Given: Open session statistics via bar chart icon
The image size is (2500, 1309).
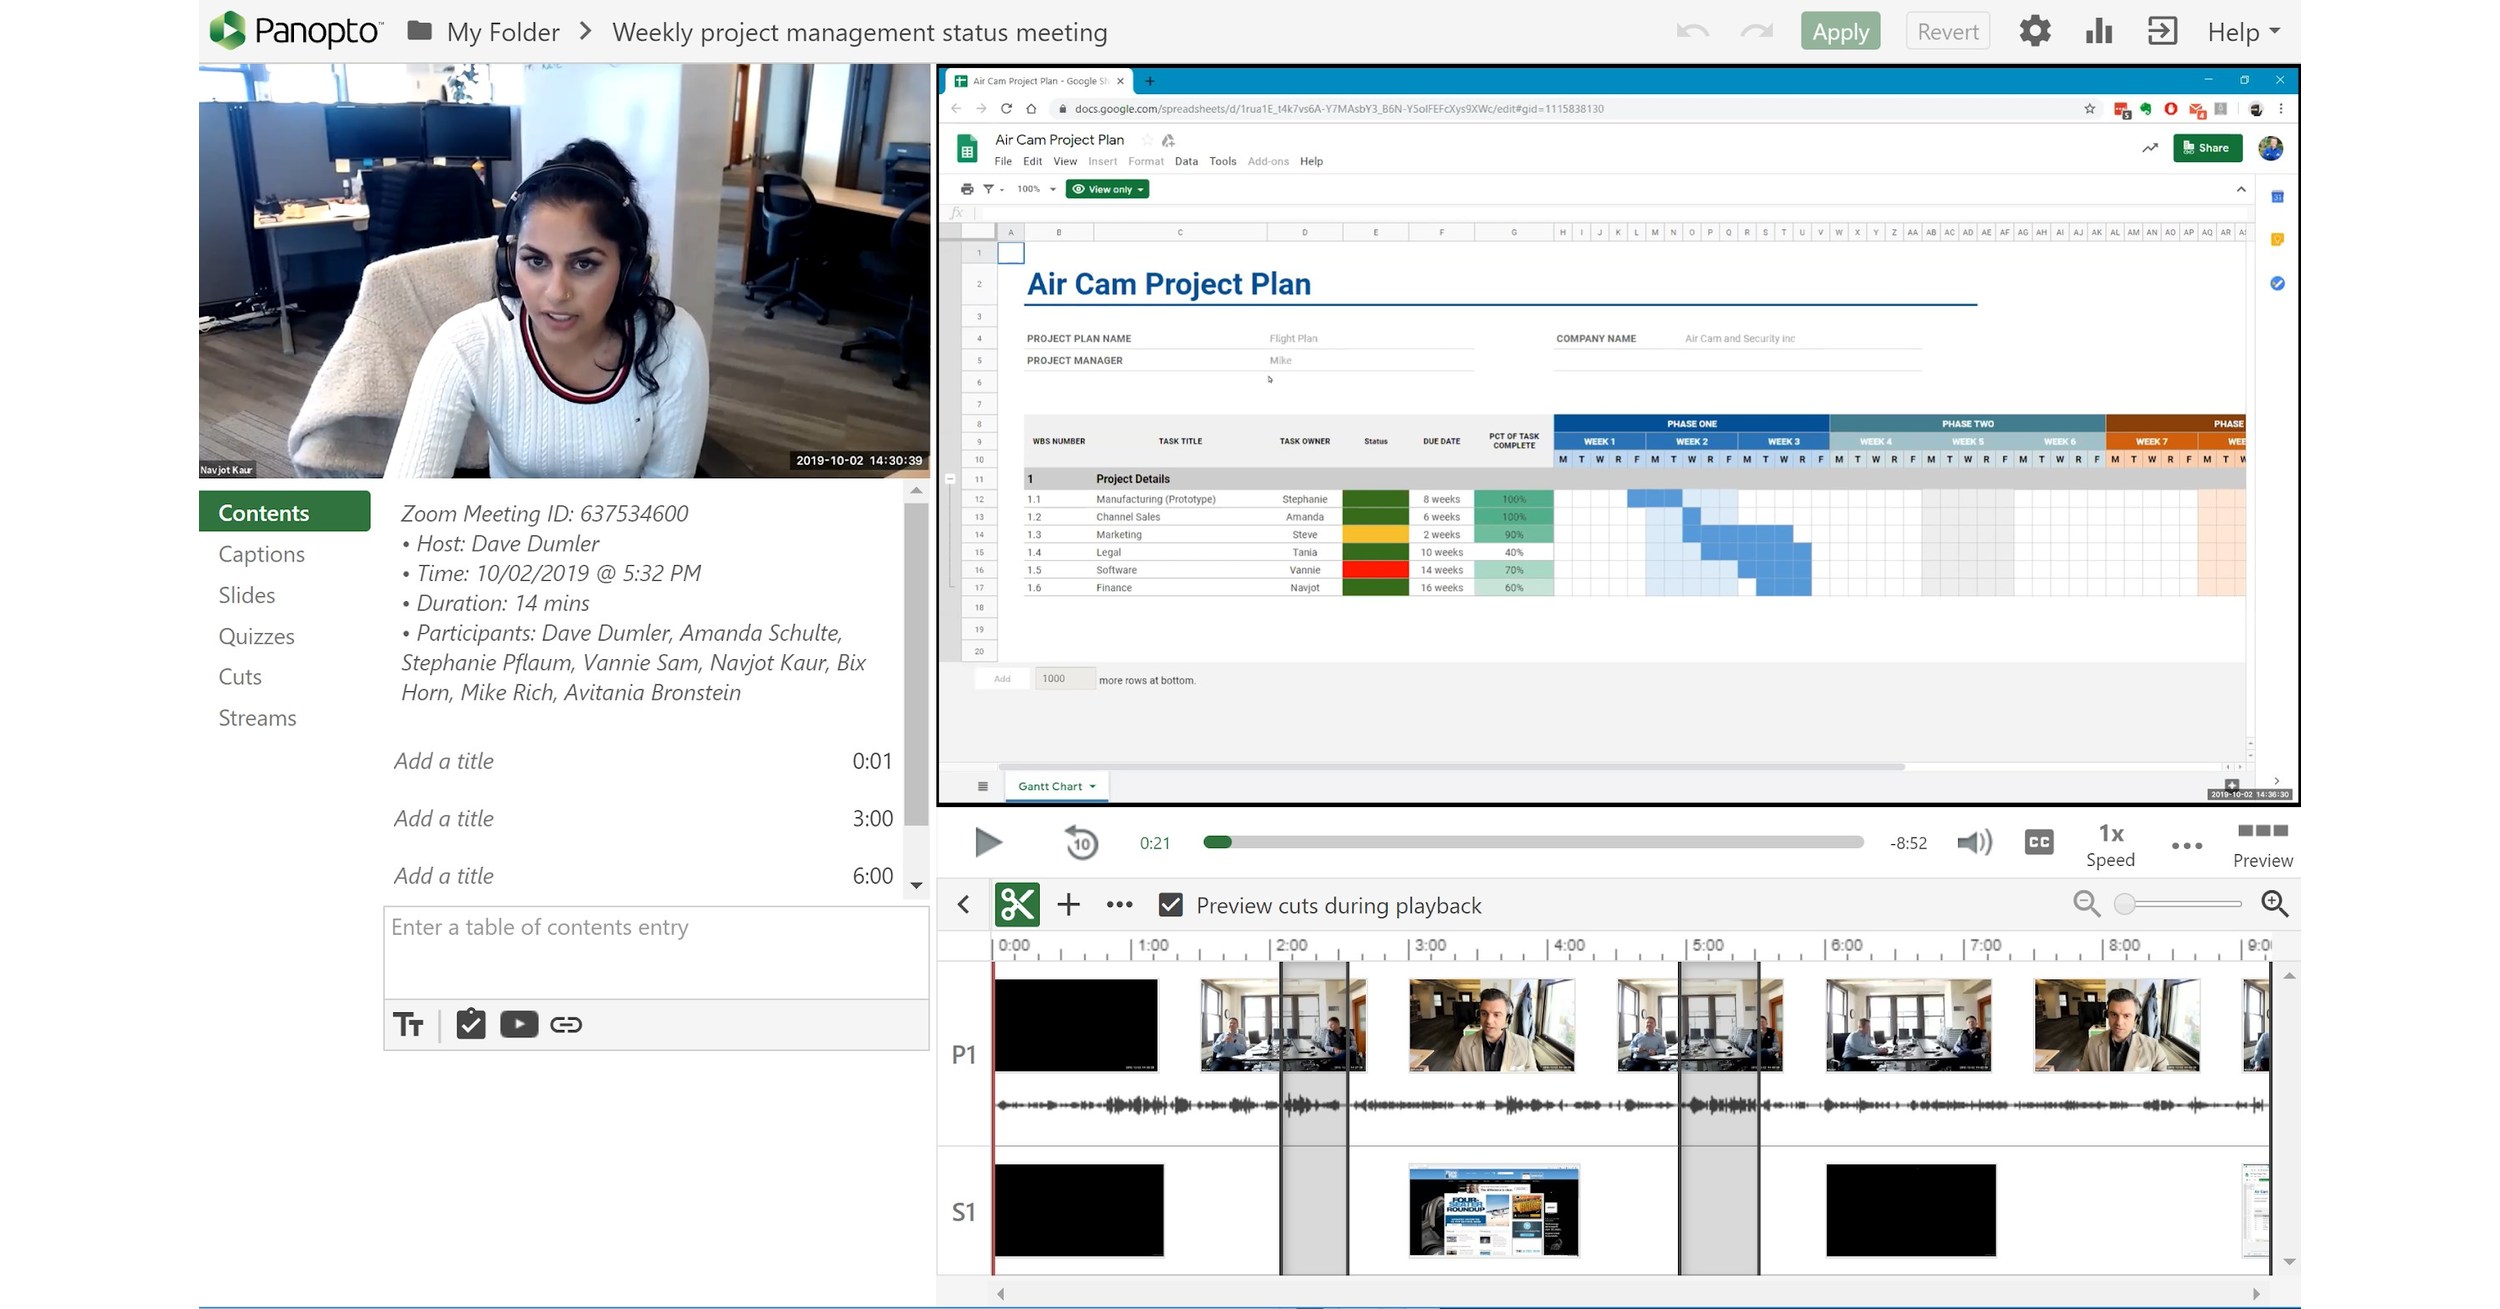Looking at the screenshot, I should coord(2097,31).
